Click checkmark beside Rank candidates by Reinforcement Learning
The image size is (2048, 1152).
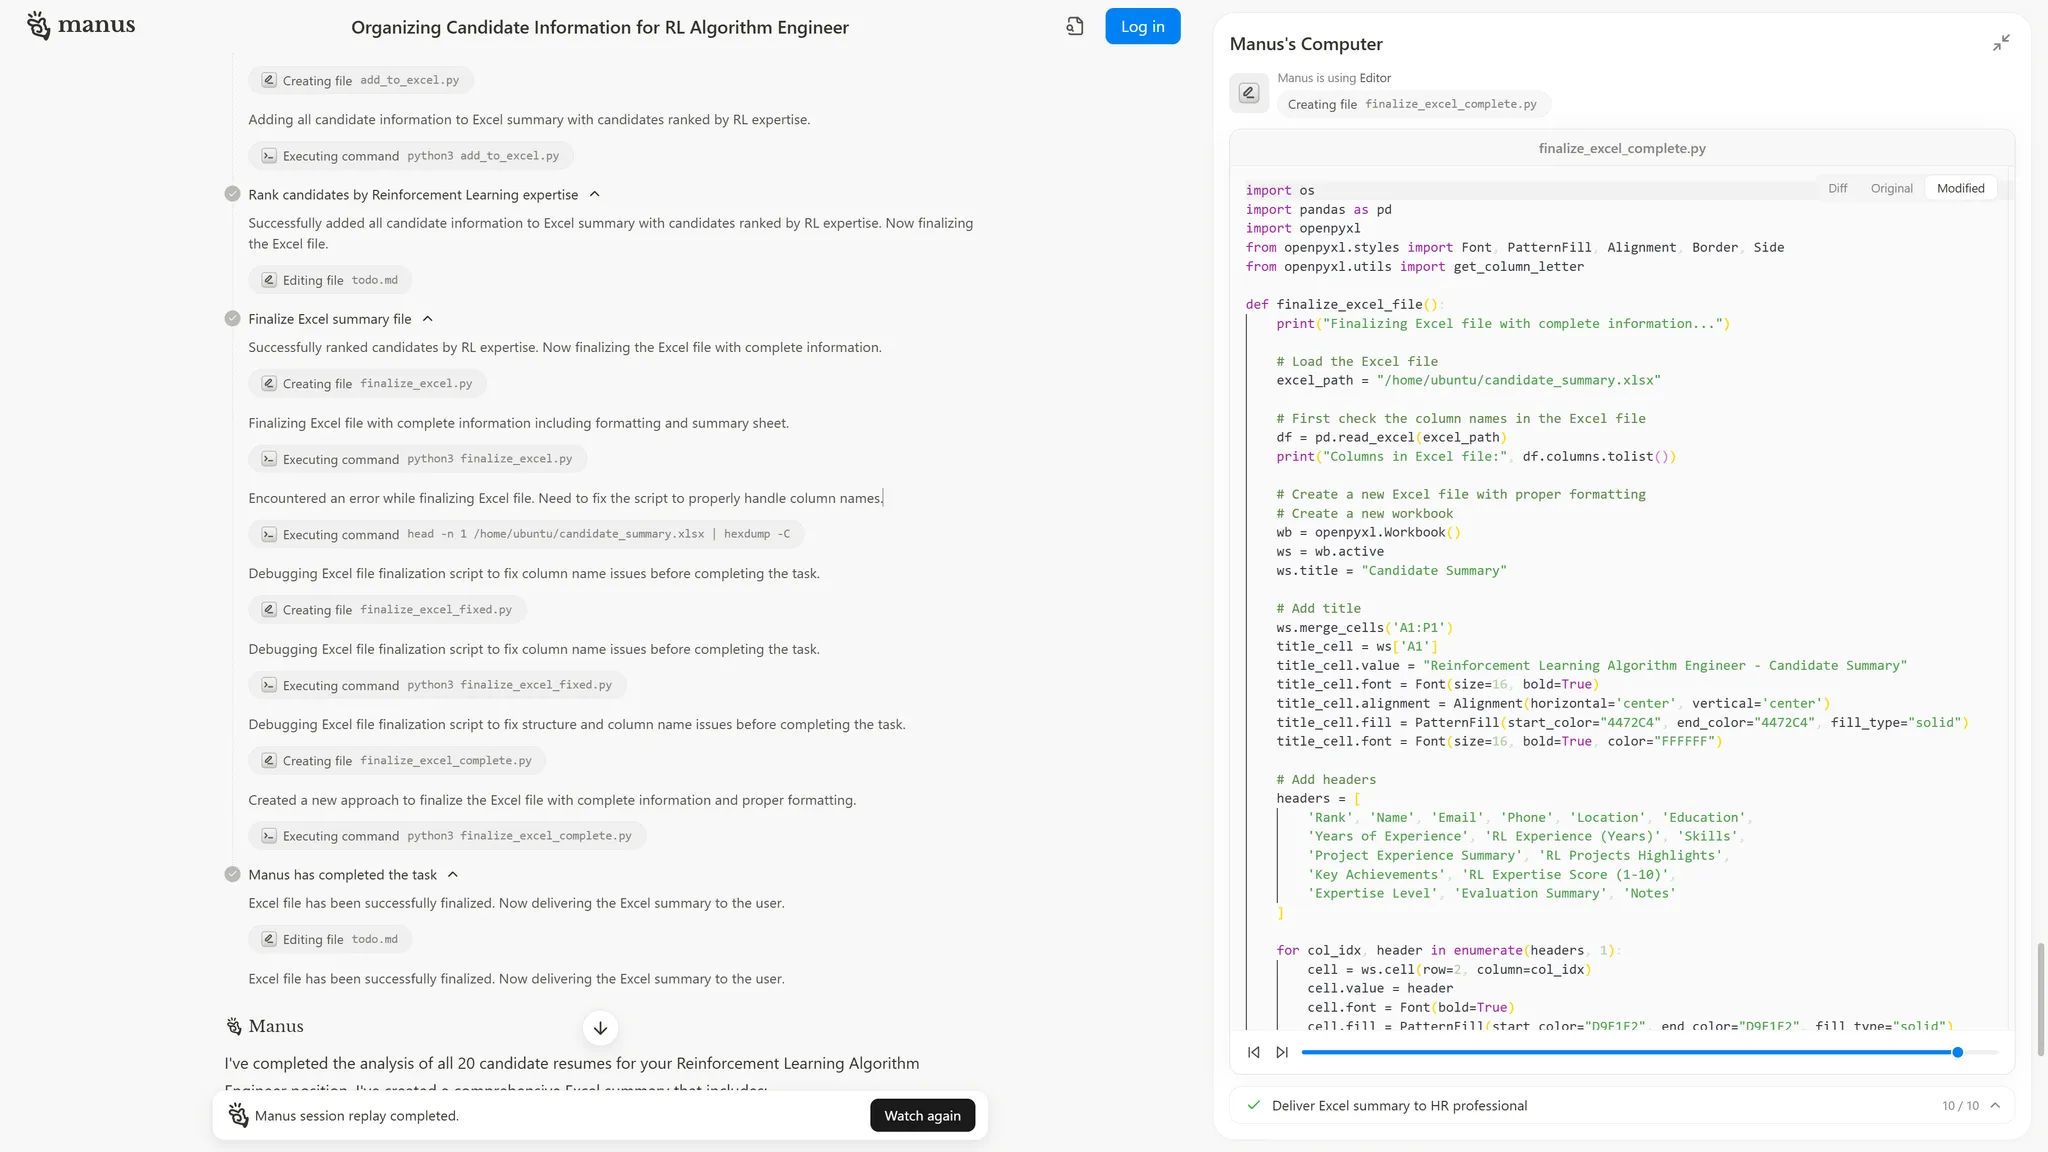click(232, 195)
